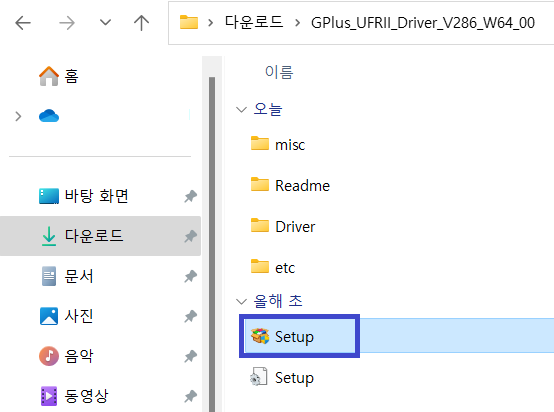Go forward with the right arrow

pyautogui.click(x=66, y=23)
